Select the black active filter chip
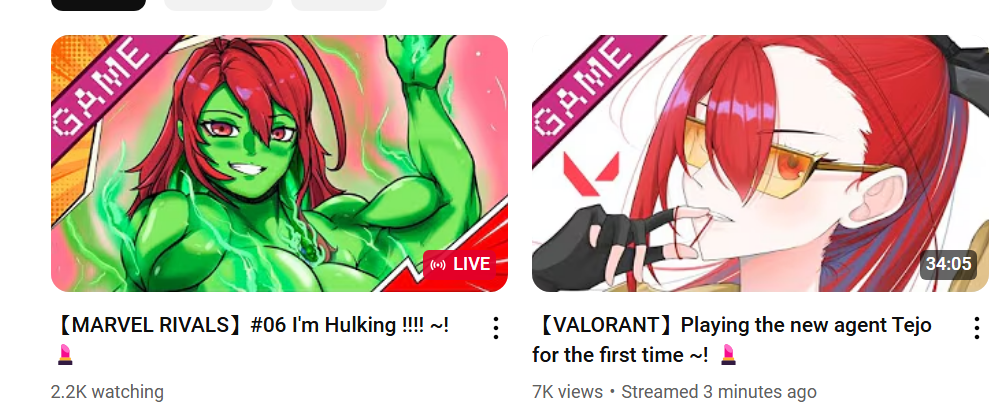 pyautogui.click(x=98, y=5)
